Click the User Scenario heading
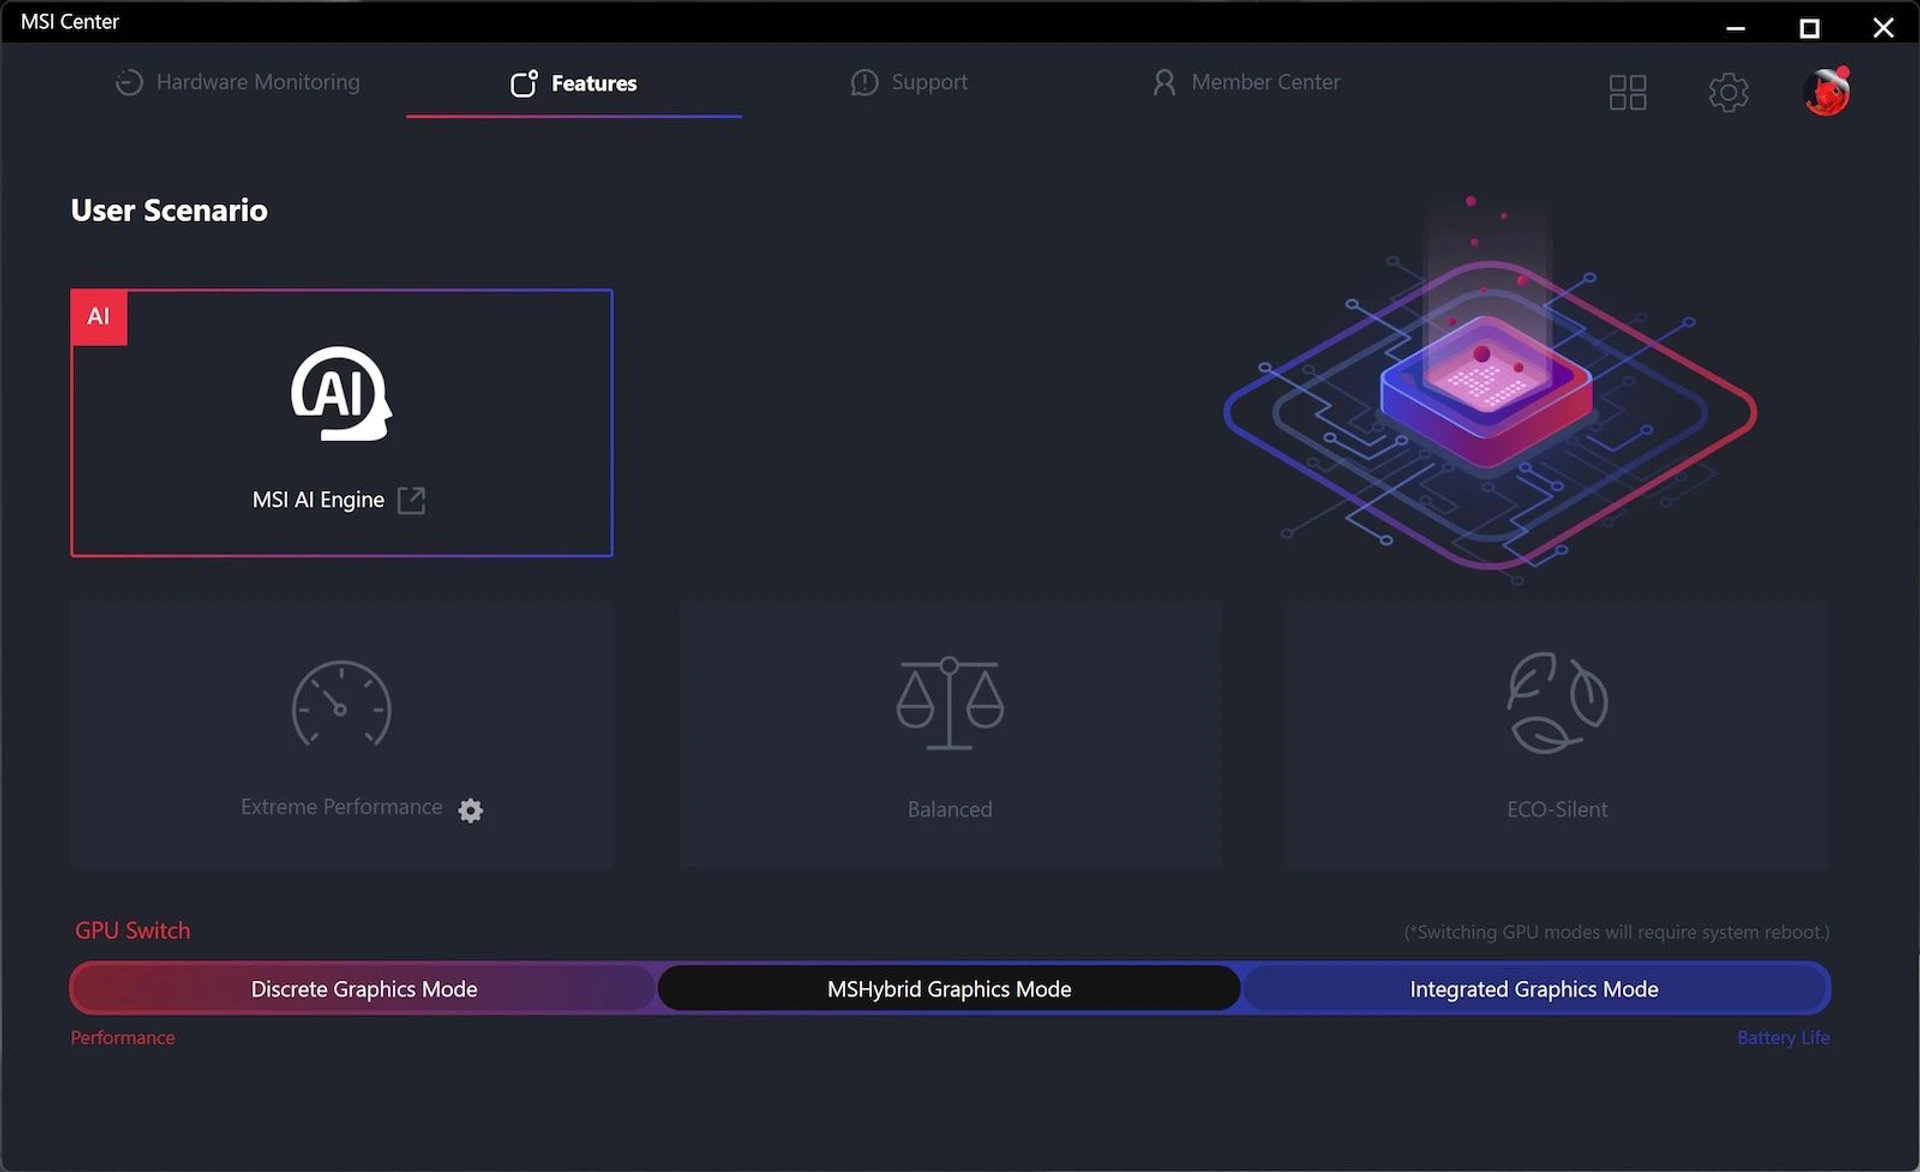1920x1172 pixels. click(169, 210)
